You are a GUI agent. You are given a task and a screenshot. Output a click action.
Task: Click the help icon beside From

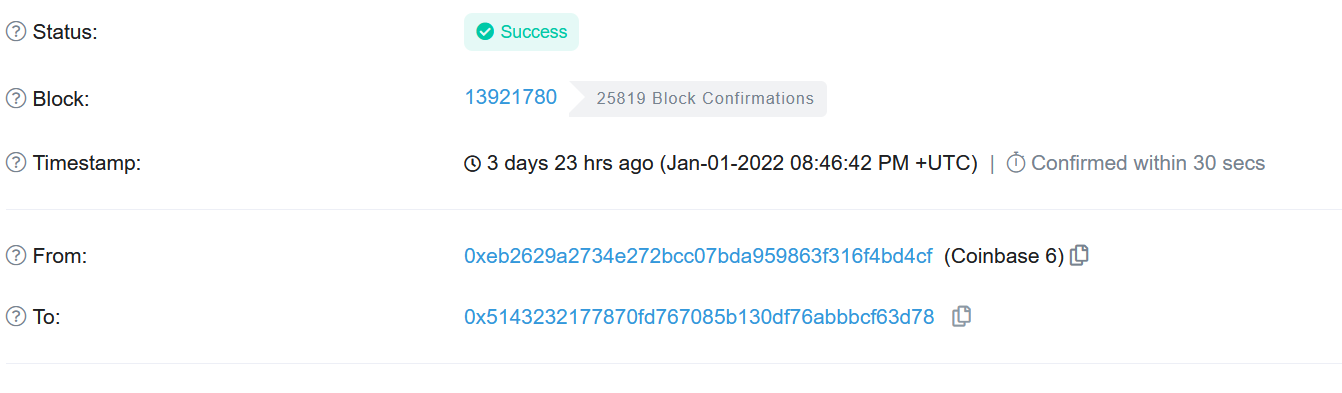coord(16,256)
